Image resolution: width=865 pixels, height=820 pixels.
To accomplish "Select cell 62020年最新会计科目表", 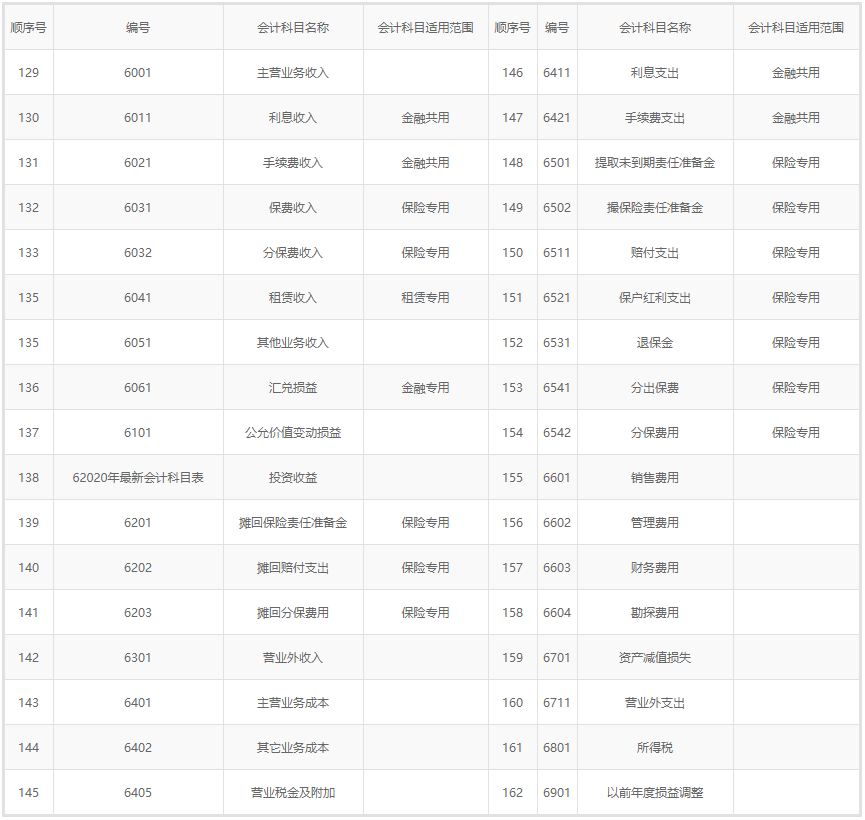I will click(138, 477).
